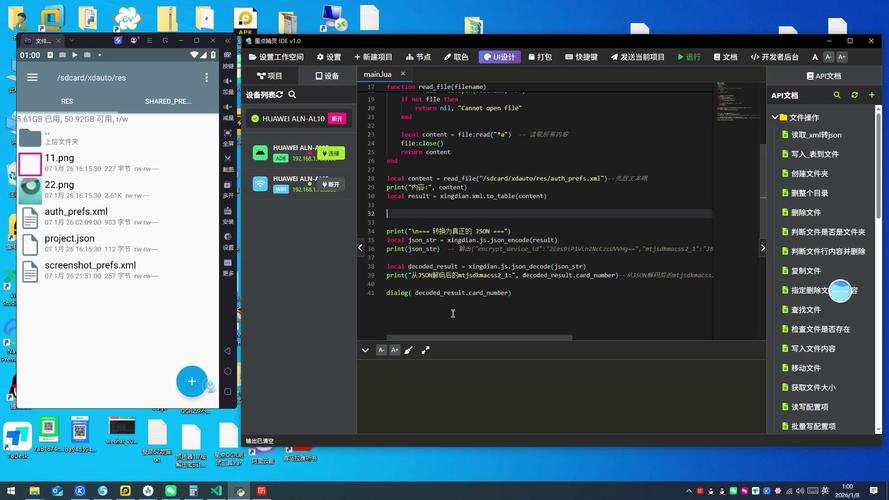Expand the output console to fullscreen
This screenshot has width=889, height=500.
pyautogui.click(x=425, y=350)
